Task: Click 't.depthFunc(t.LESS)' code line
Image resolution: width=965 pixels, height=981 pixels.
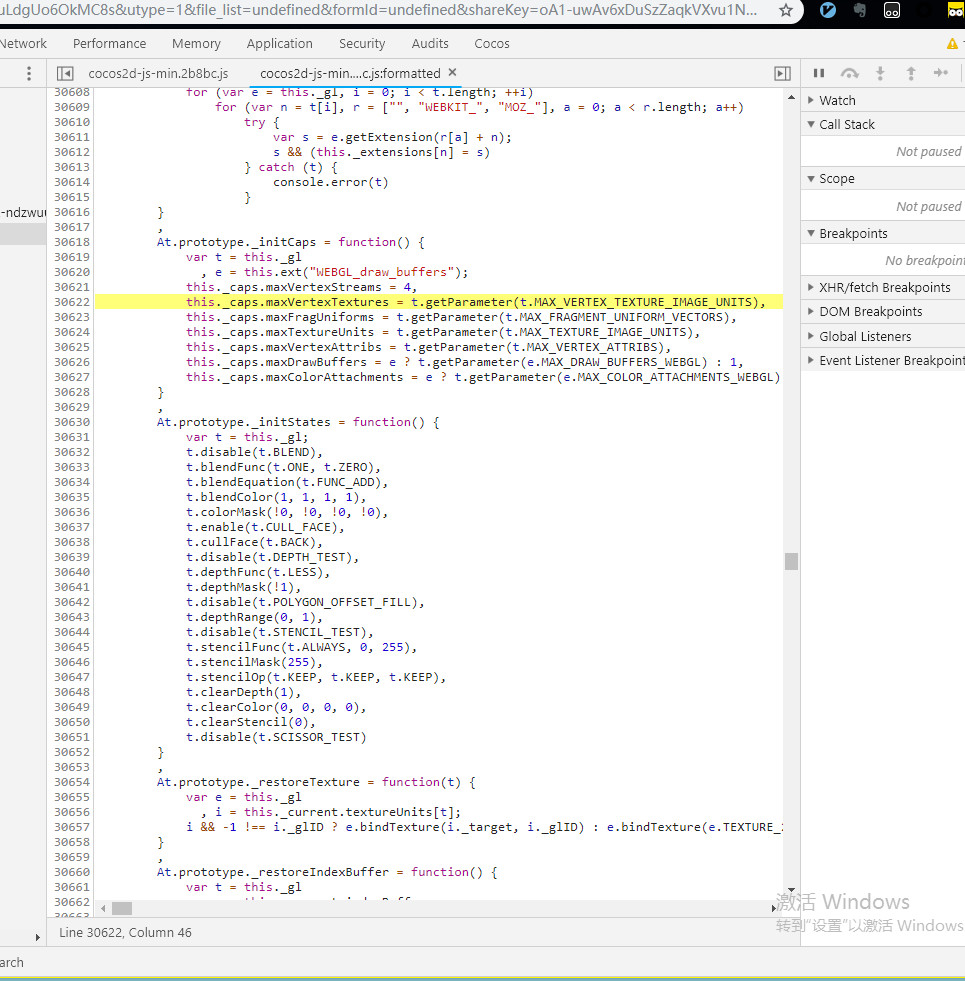Action: [x=258, y=572]
